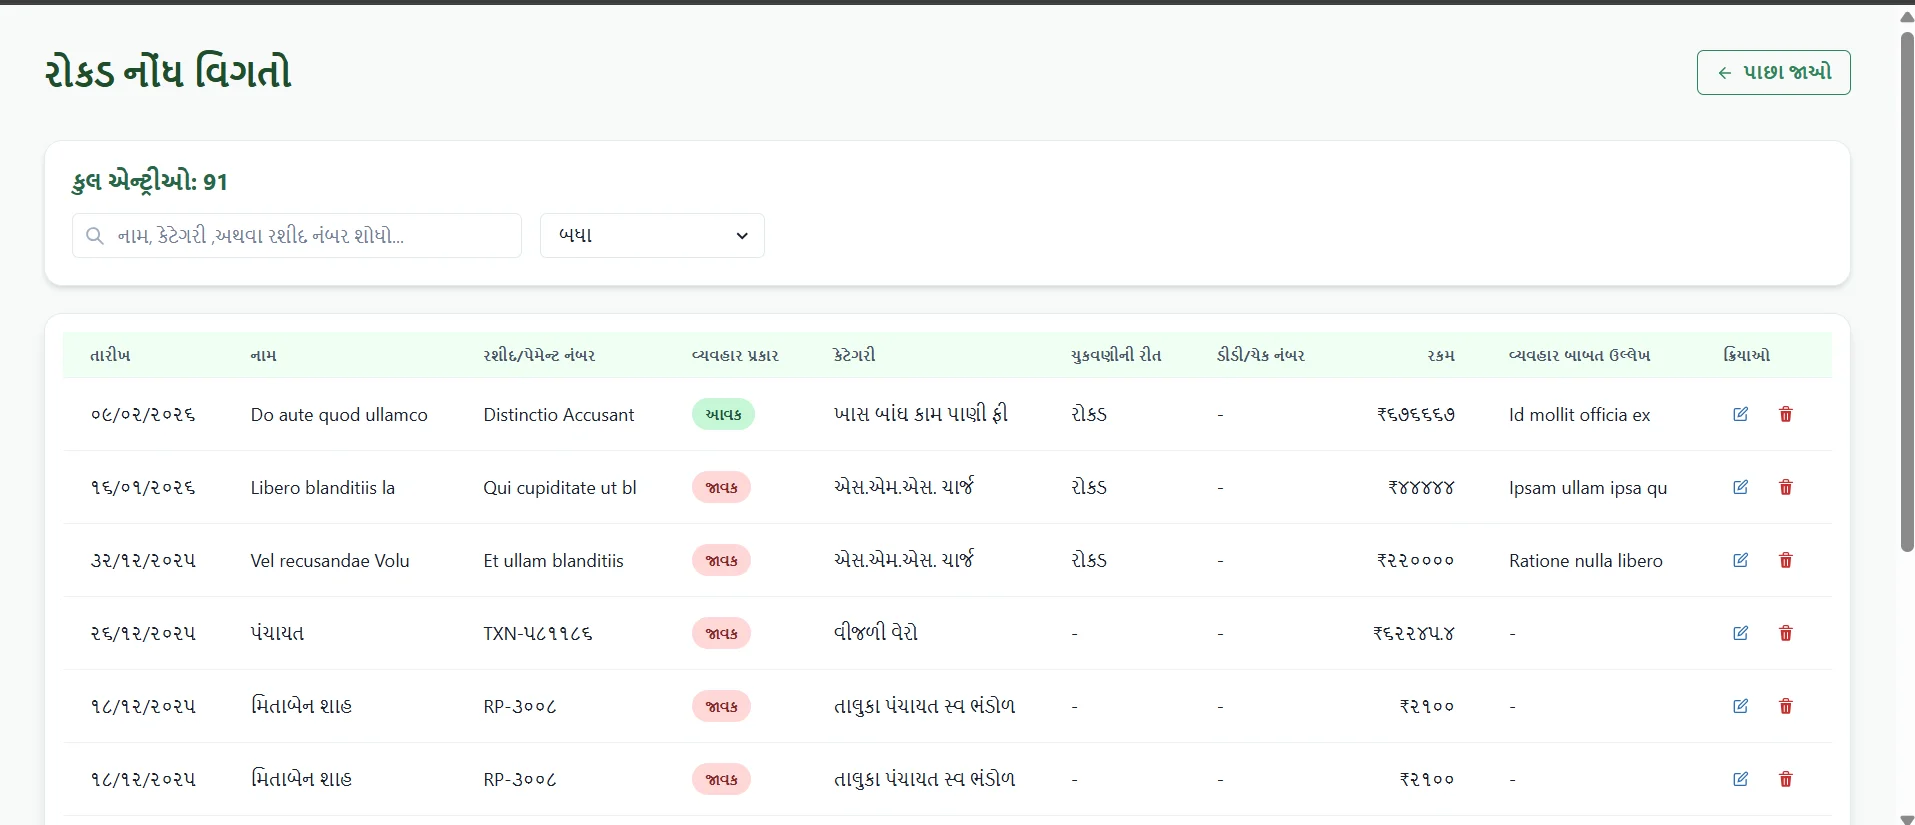Delete the Vel recusandae Volu entry
This screenshot has height=825, width=1915.
(1785, 560)
